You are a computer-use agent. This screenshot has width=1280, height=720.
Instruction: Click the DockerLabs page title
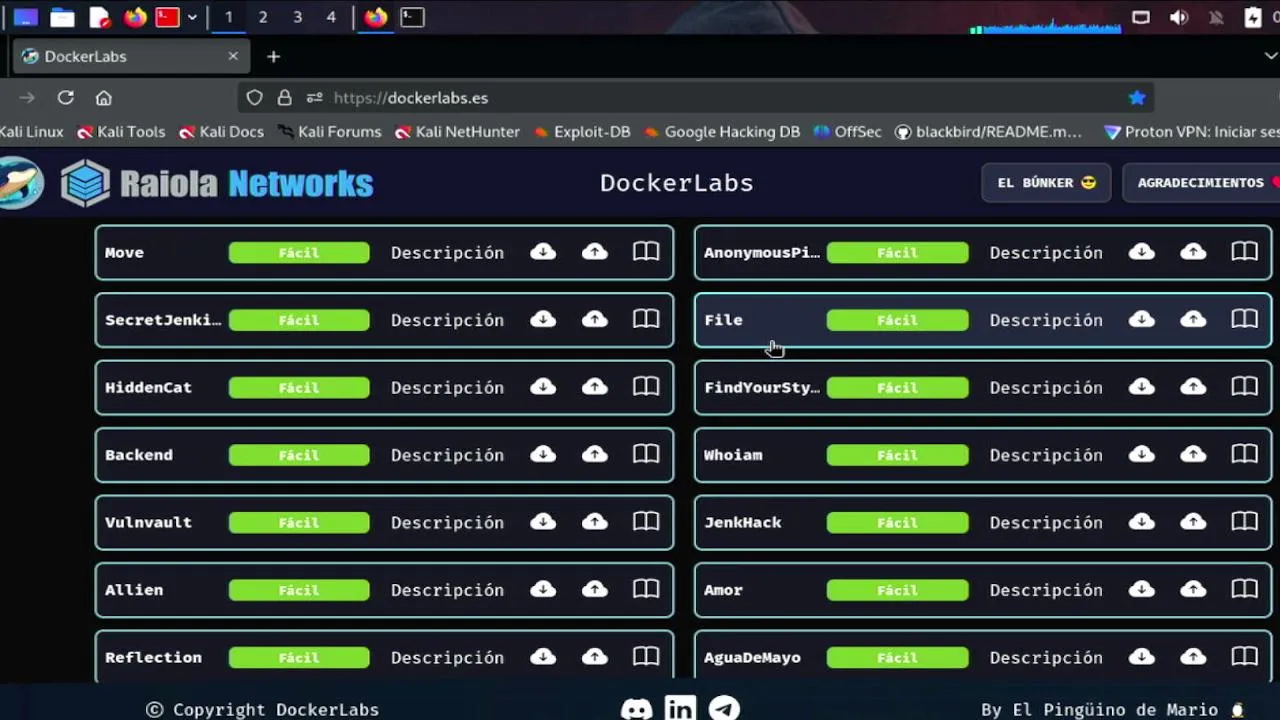point(677,183)
